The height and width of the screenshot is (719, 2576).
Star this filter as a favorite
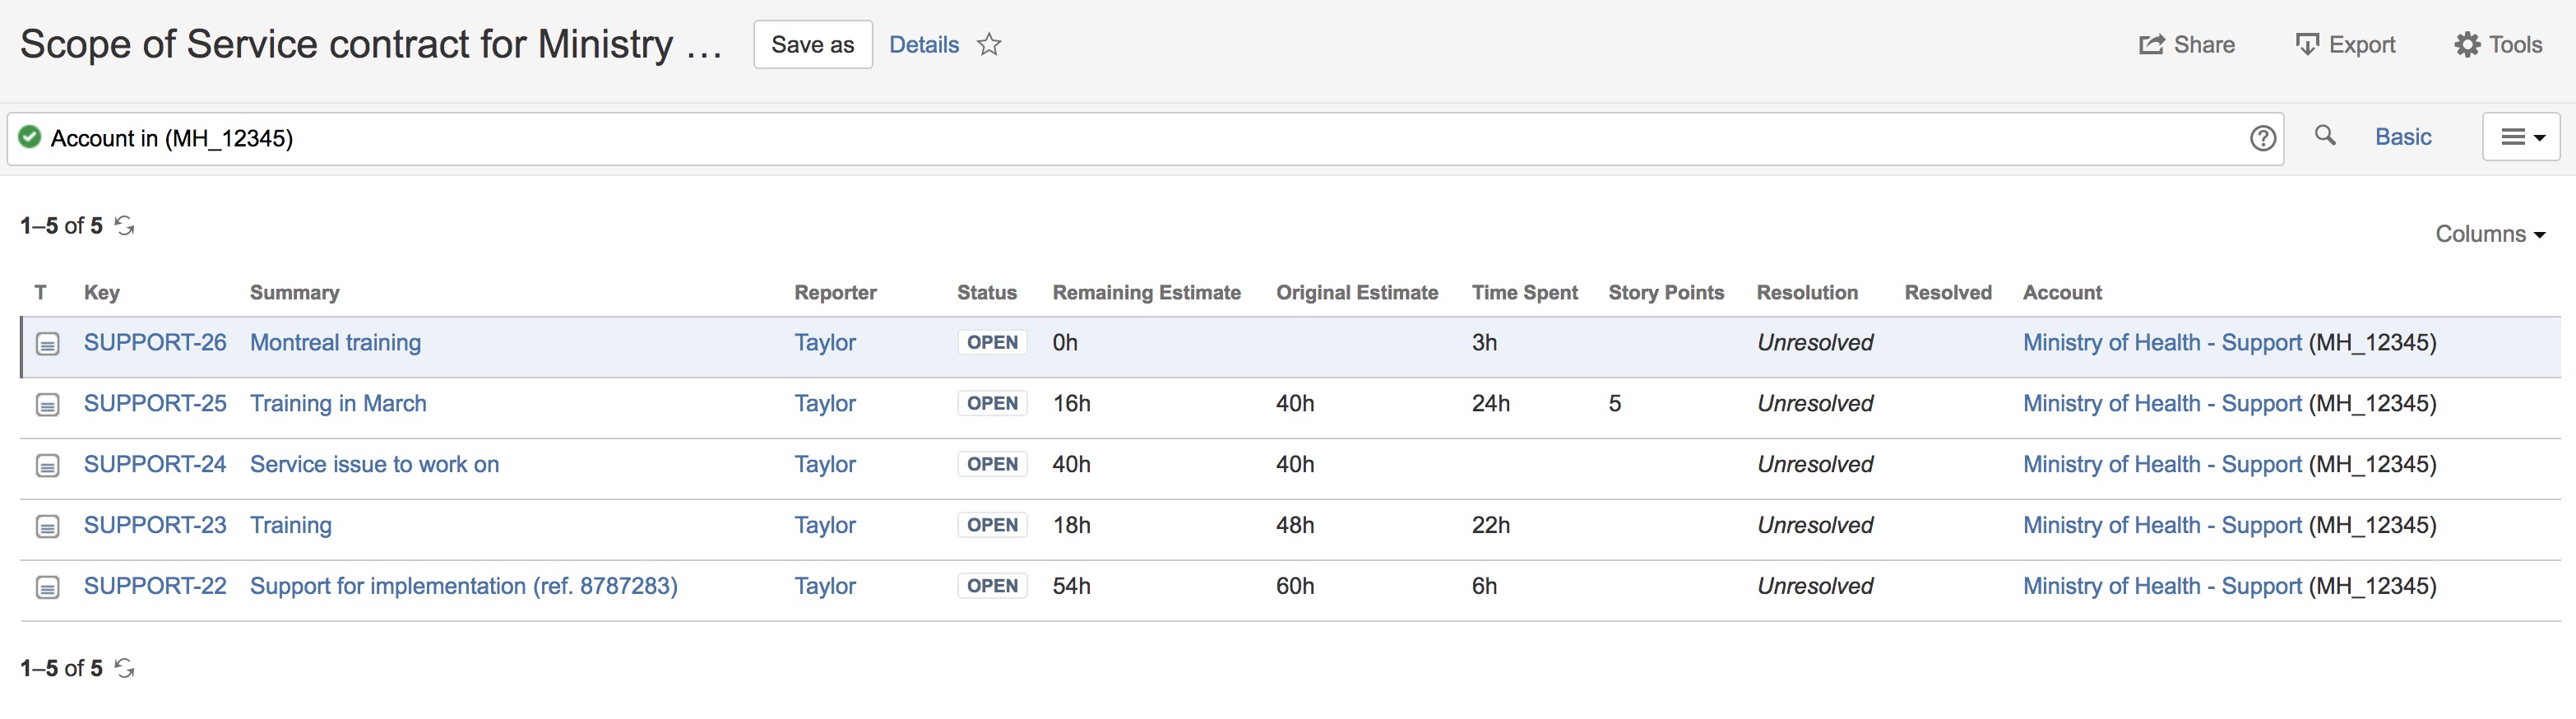988,45
